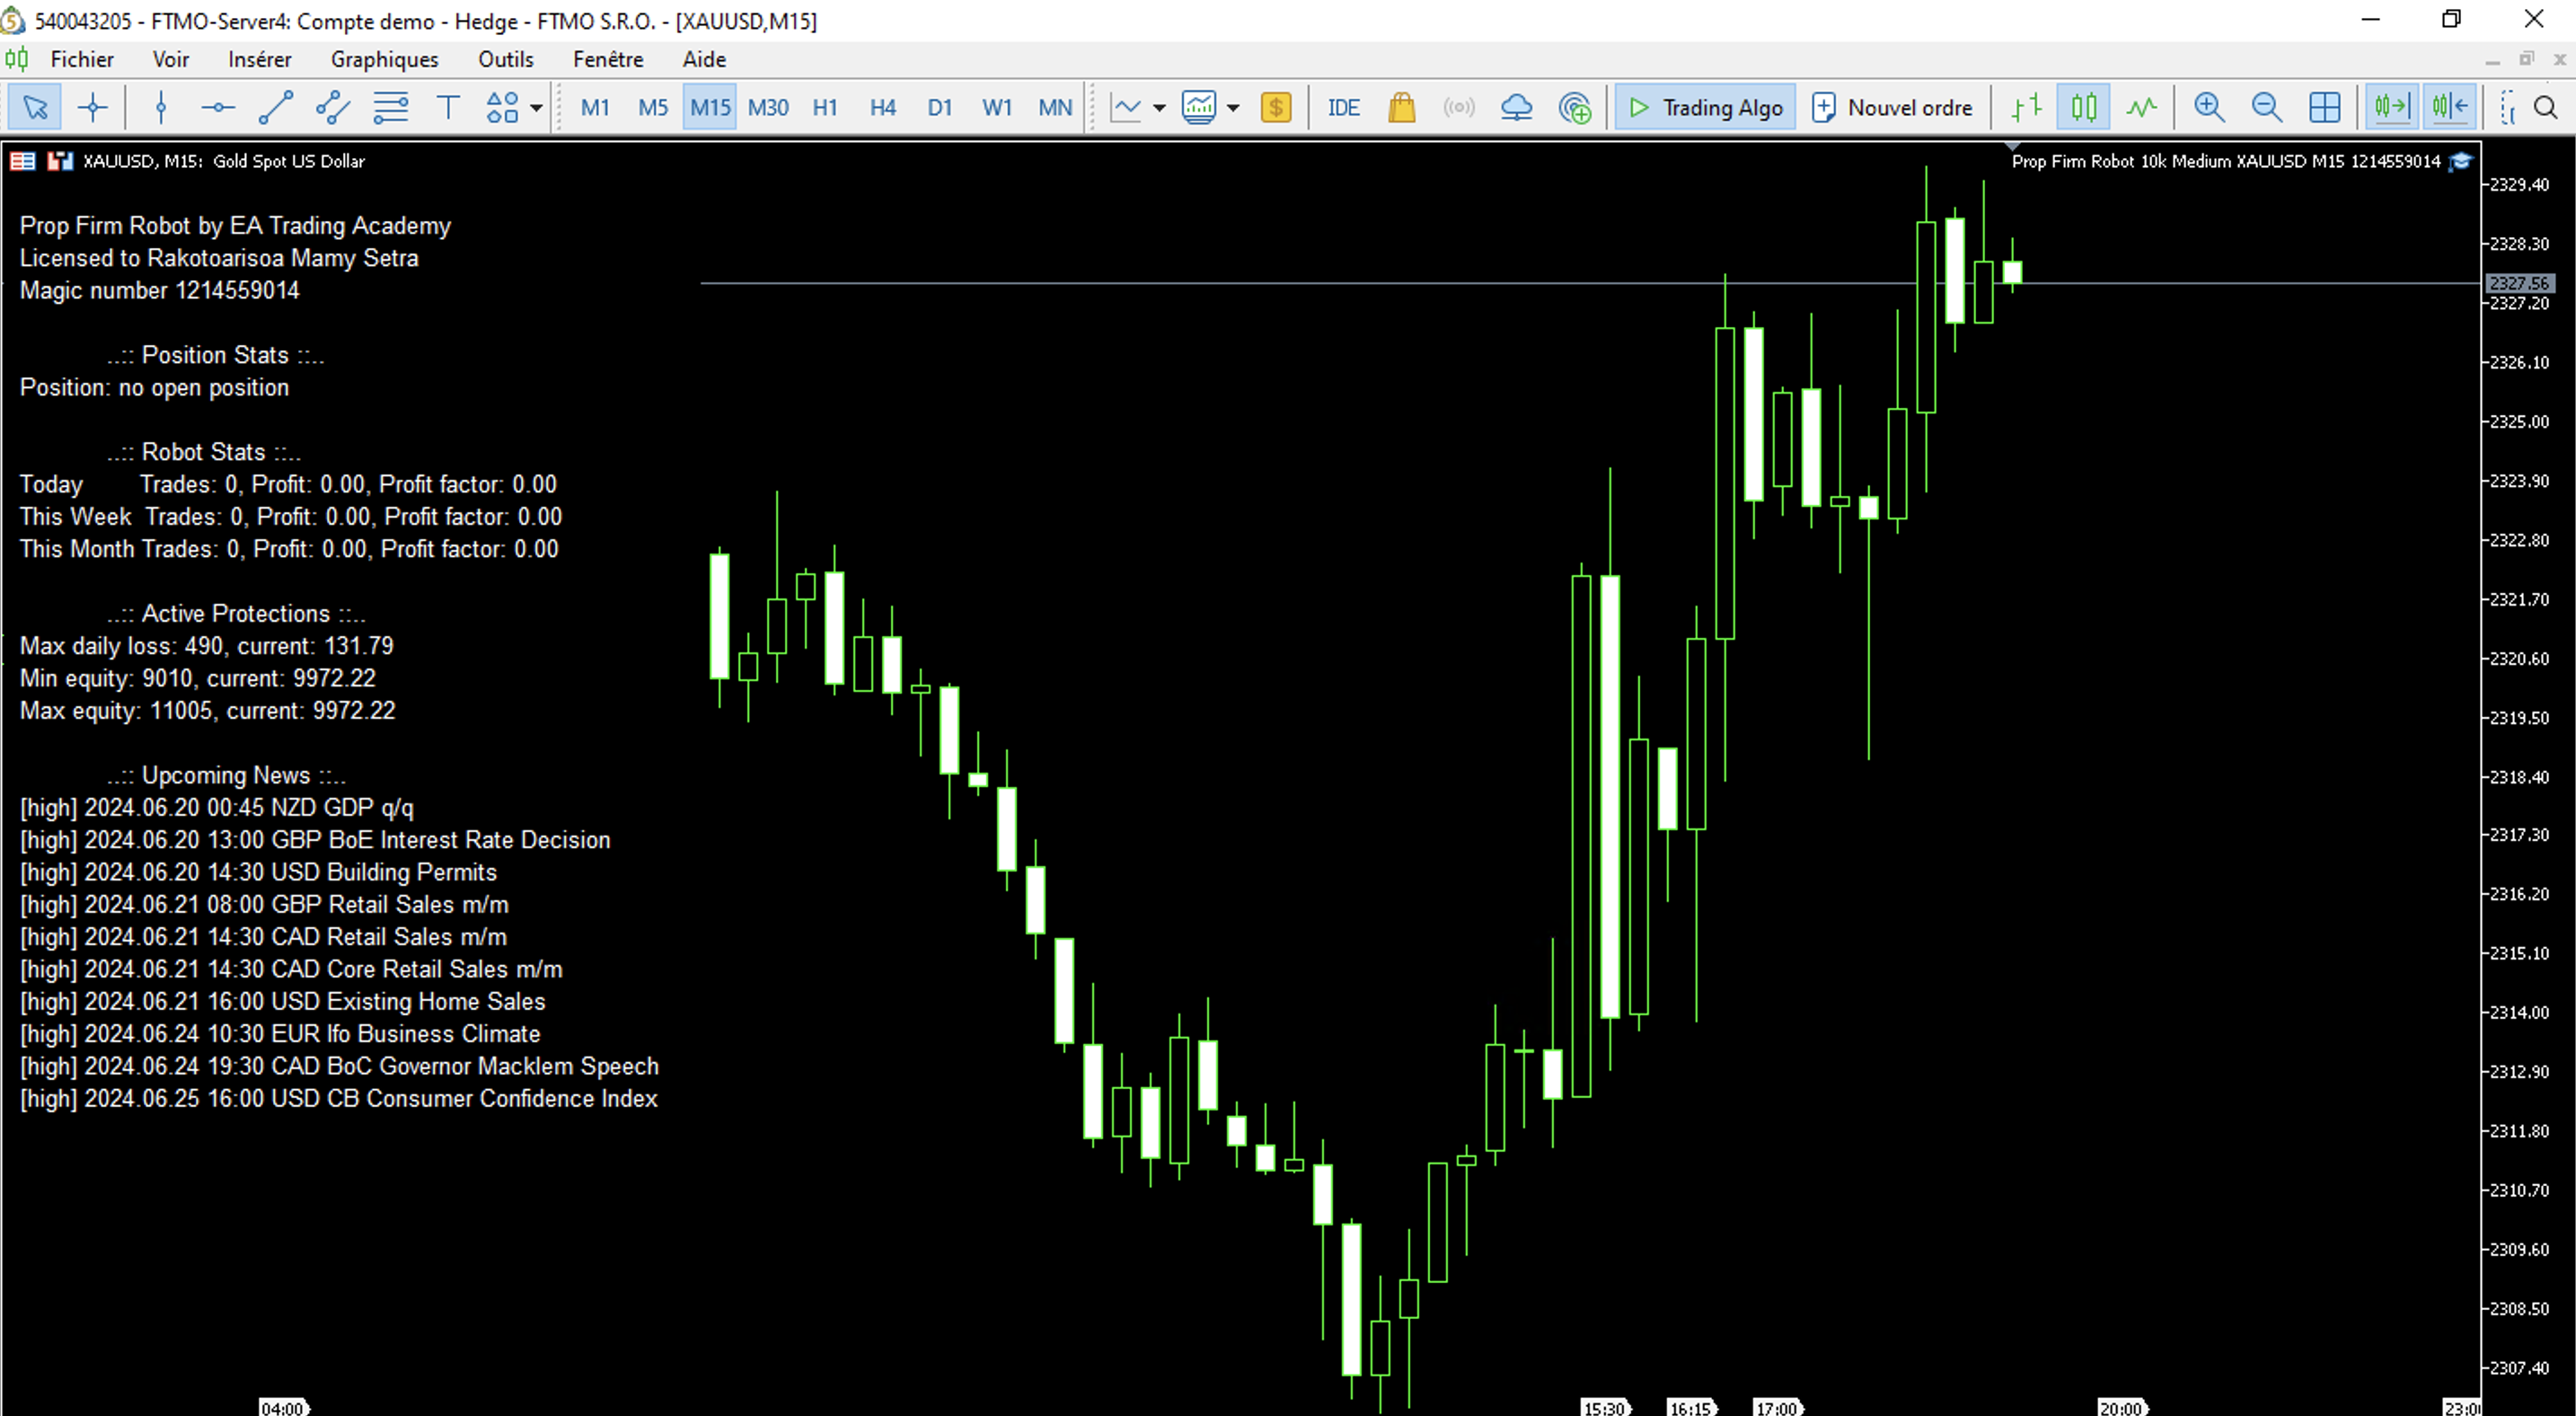Click the one-click trading panel icon
2576x1416 pixels.
(22, 161)
